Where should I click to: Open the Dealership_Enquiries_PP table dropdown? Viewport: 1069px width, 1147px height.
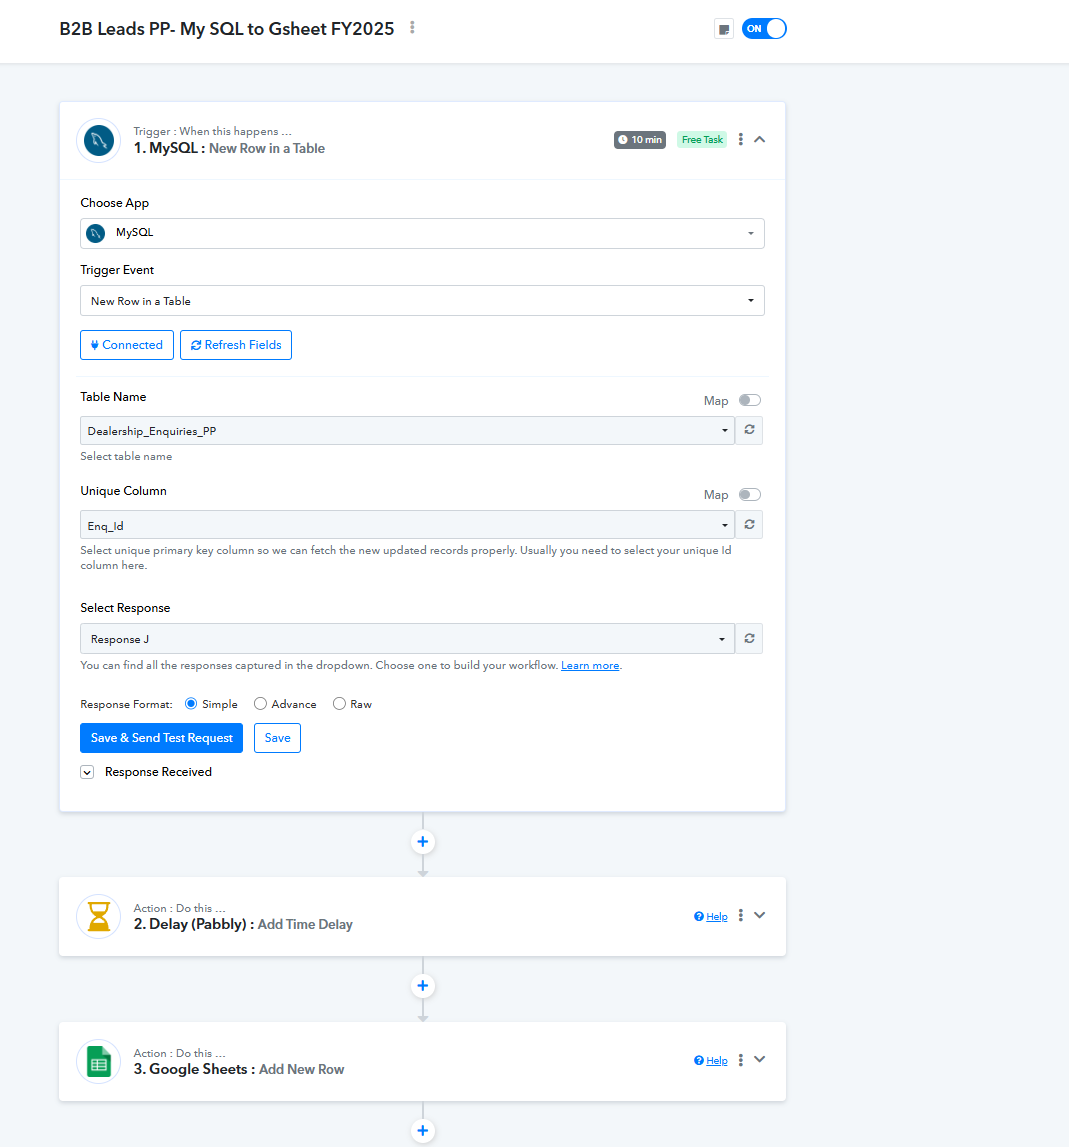pyautogui.click(x=407, y=430)
